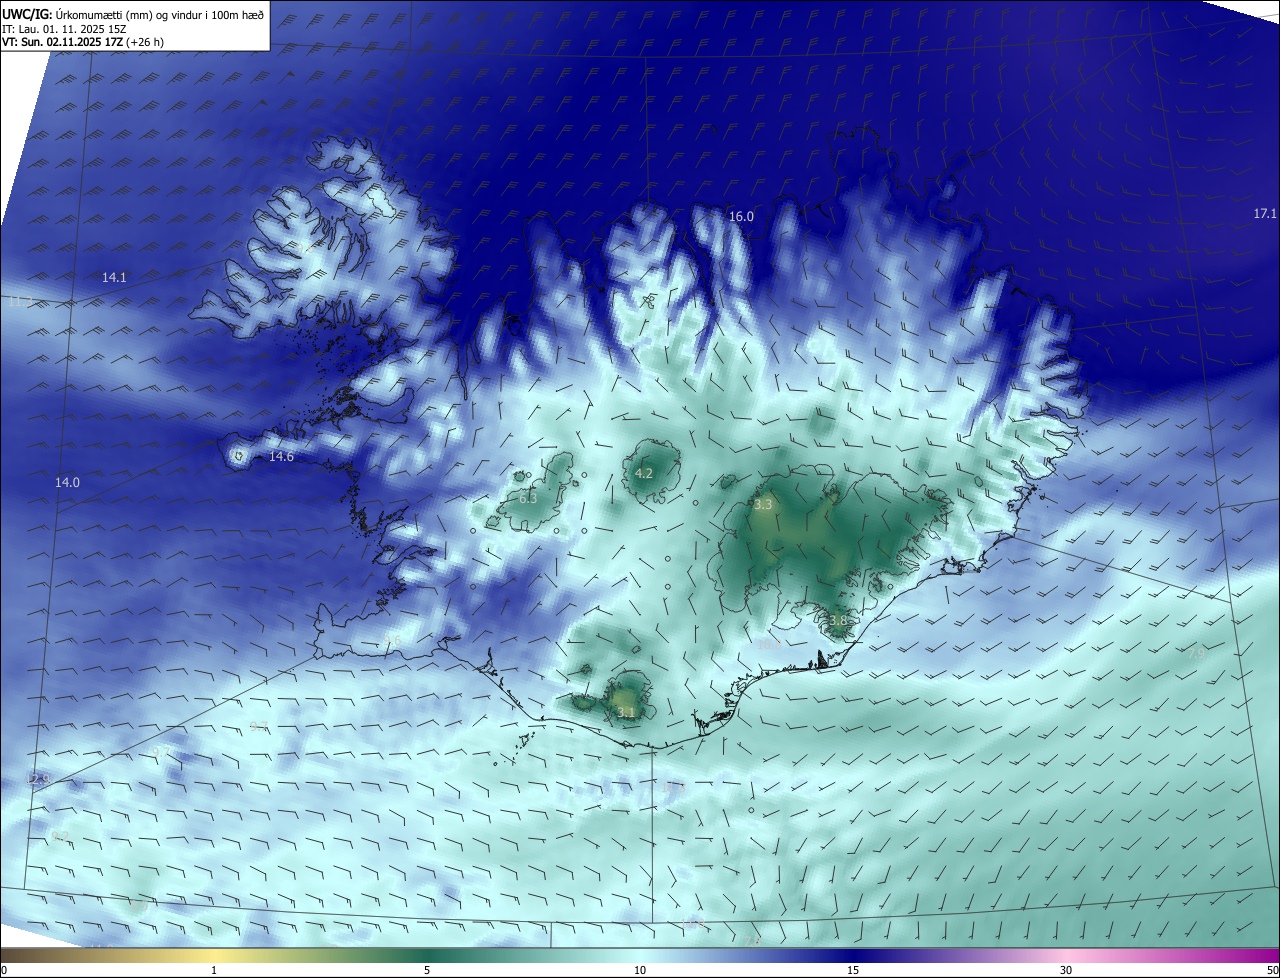Click the 14.6 value near the Snæfellsnes peninsula
The height and width of the screenshot is (978, 1280).
(281, 457)
